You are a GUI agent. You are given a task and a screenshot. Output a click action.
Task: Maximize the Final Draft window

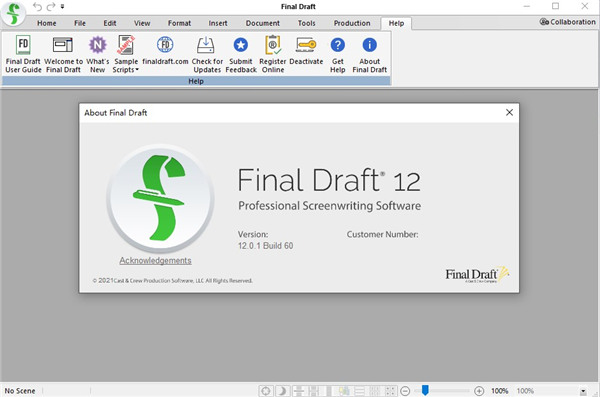tap(555, 6)
